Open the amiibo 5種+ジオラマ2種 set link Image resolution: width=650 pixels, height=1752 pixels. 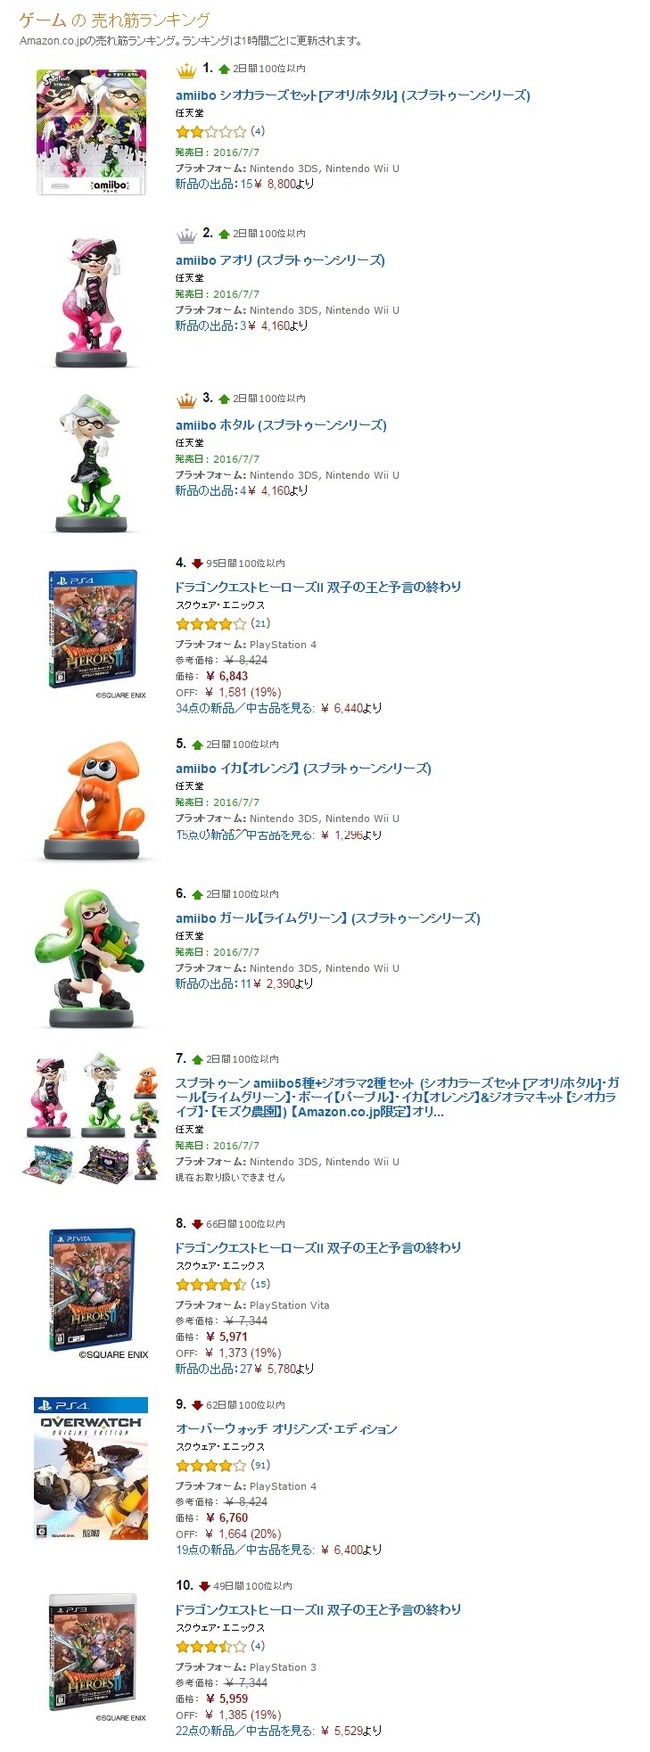397,1097
